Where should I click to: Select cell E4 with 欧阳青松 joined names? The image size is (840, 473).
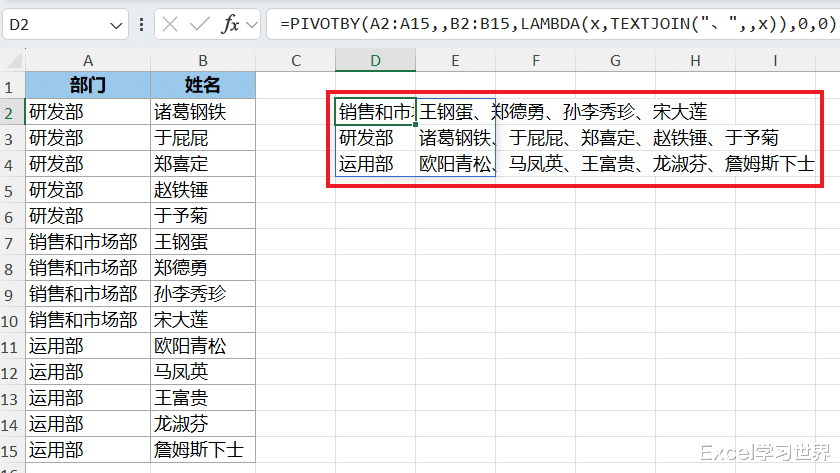click(455, 164)
